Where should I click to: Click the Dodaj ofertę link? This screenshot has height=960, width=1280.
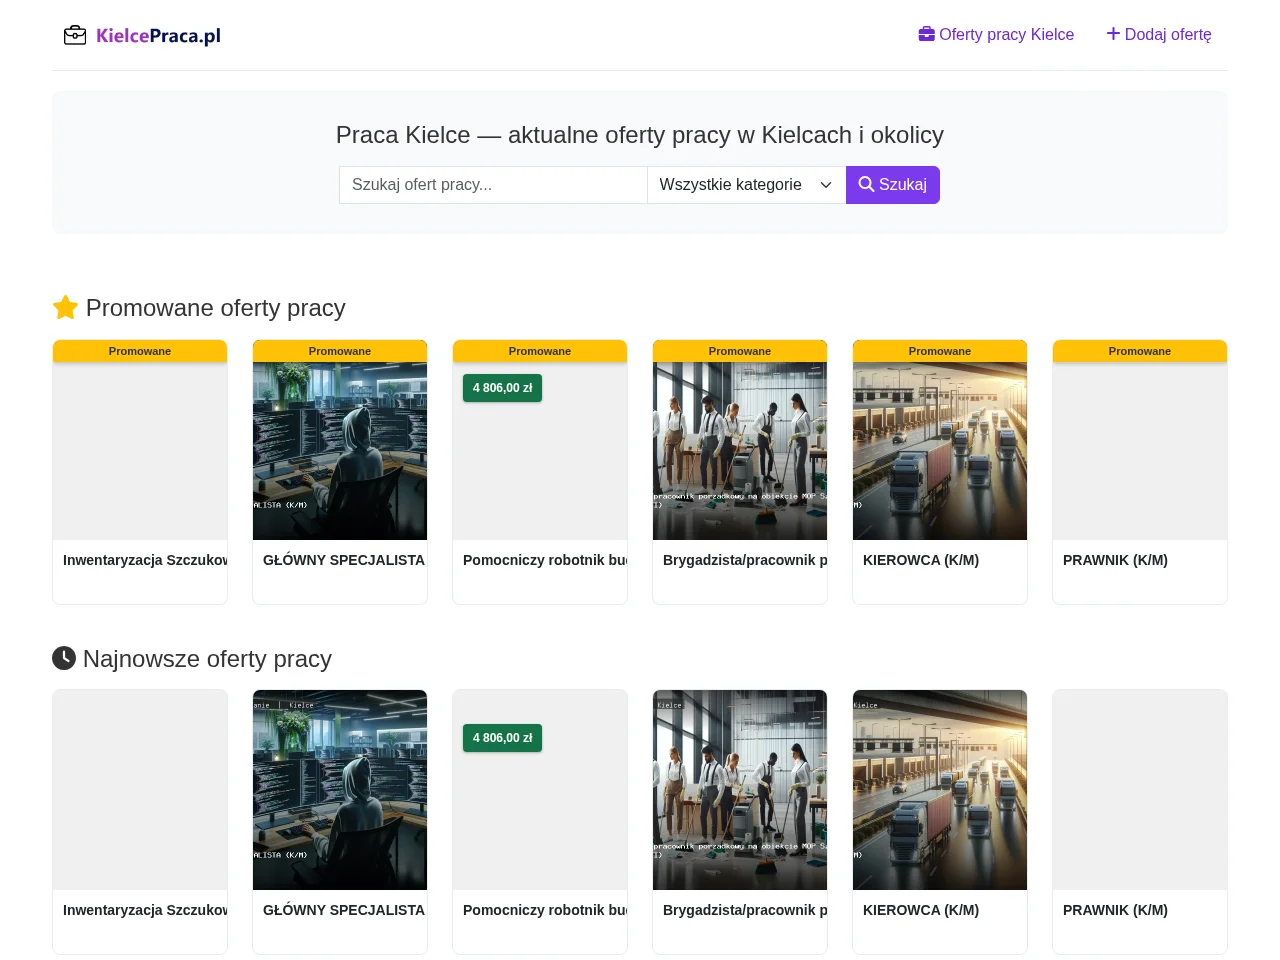[1159, 35]
